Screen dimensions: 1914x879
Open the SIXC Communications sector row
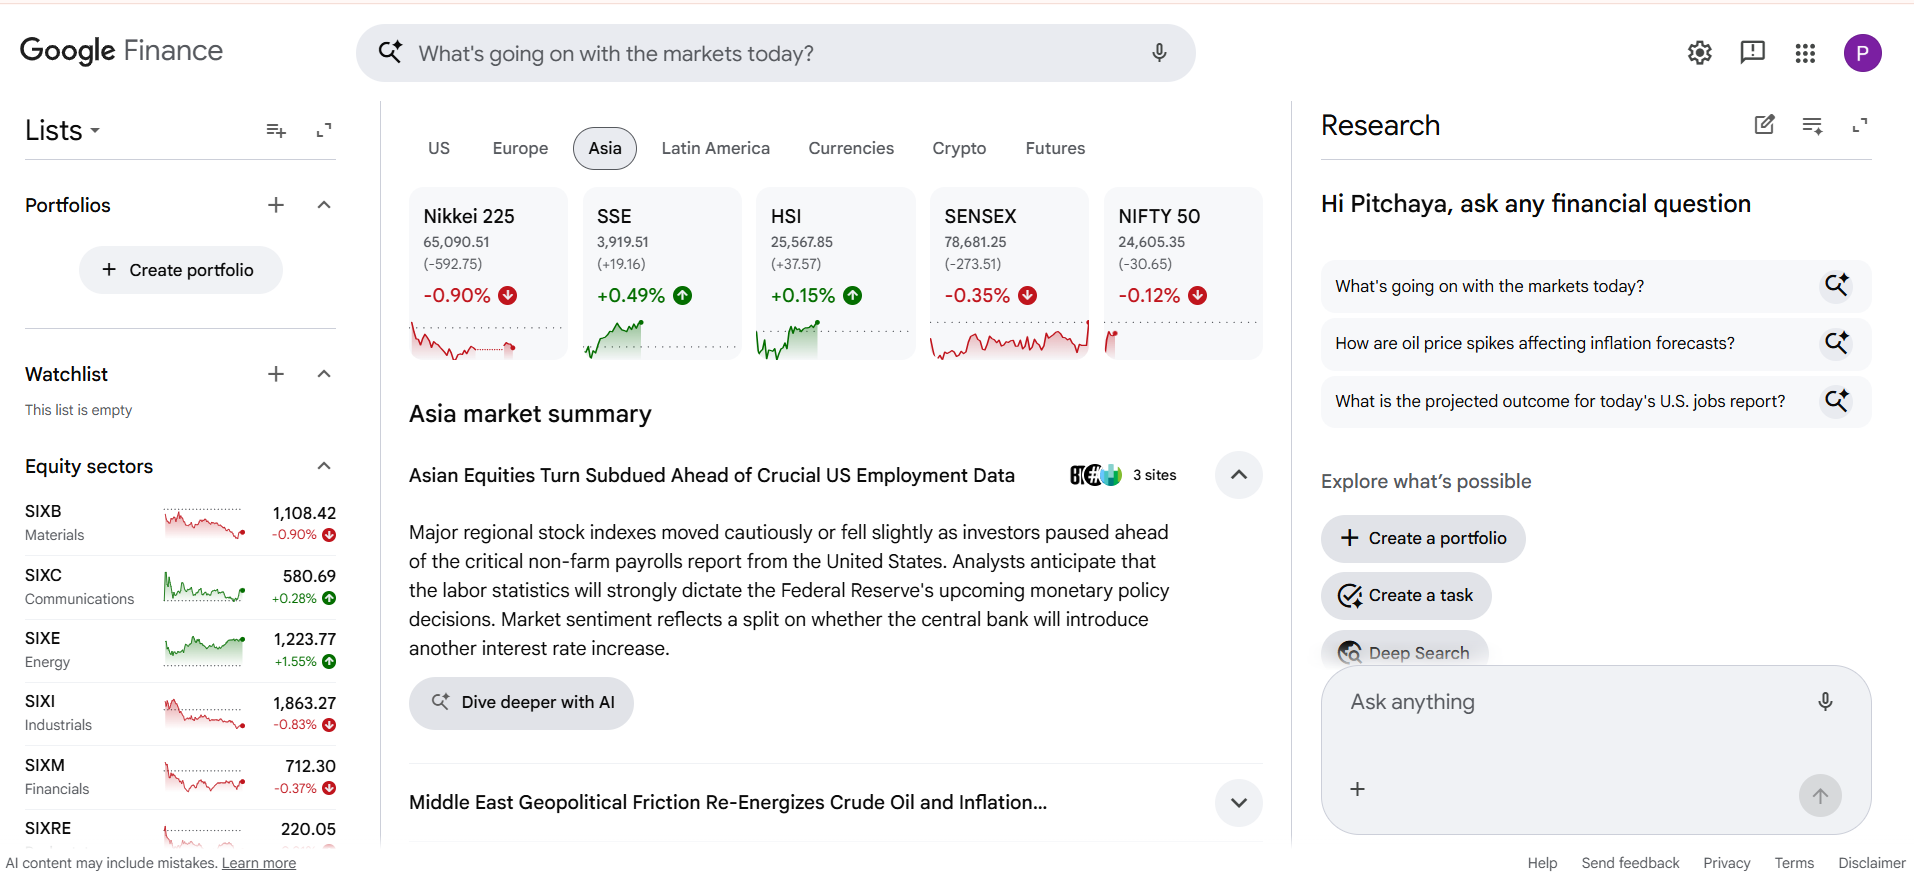[x=181, y=587]
